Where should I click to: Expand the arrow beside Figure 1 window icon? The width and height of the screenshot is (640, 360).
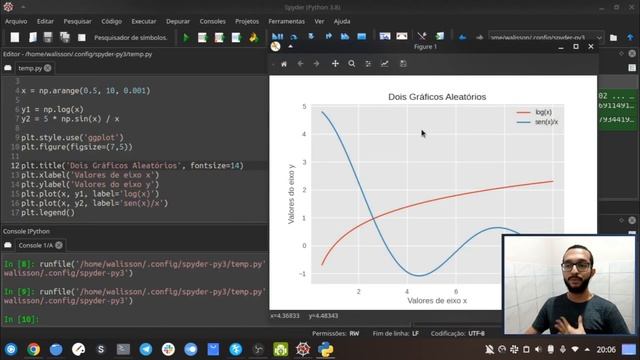tap(290, 47)
